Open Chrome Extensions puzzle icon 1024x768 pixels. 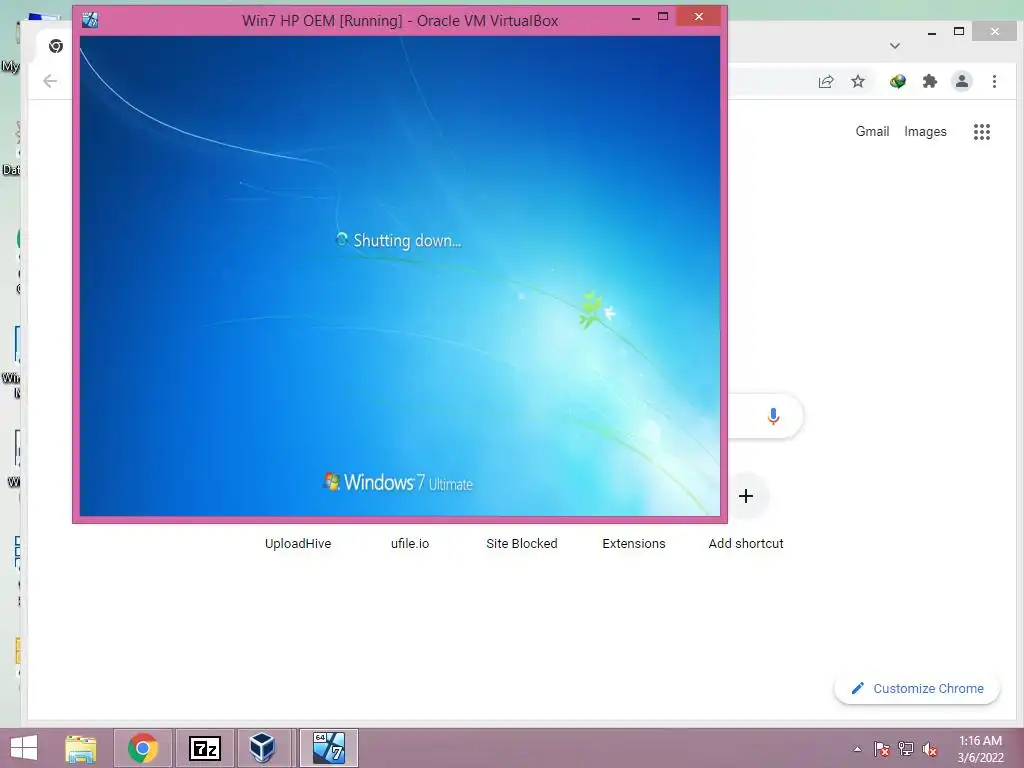[x=930, y=82]
